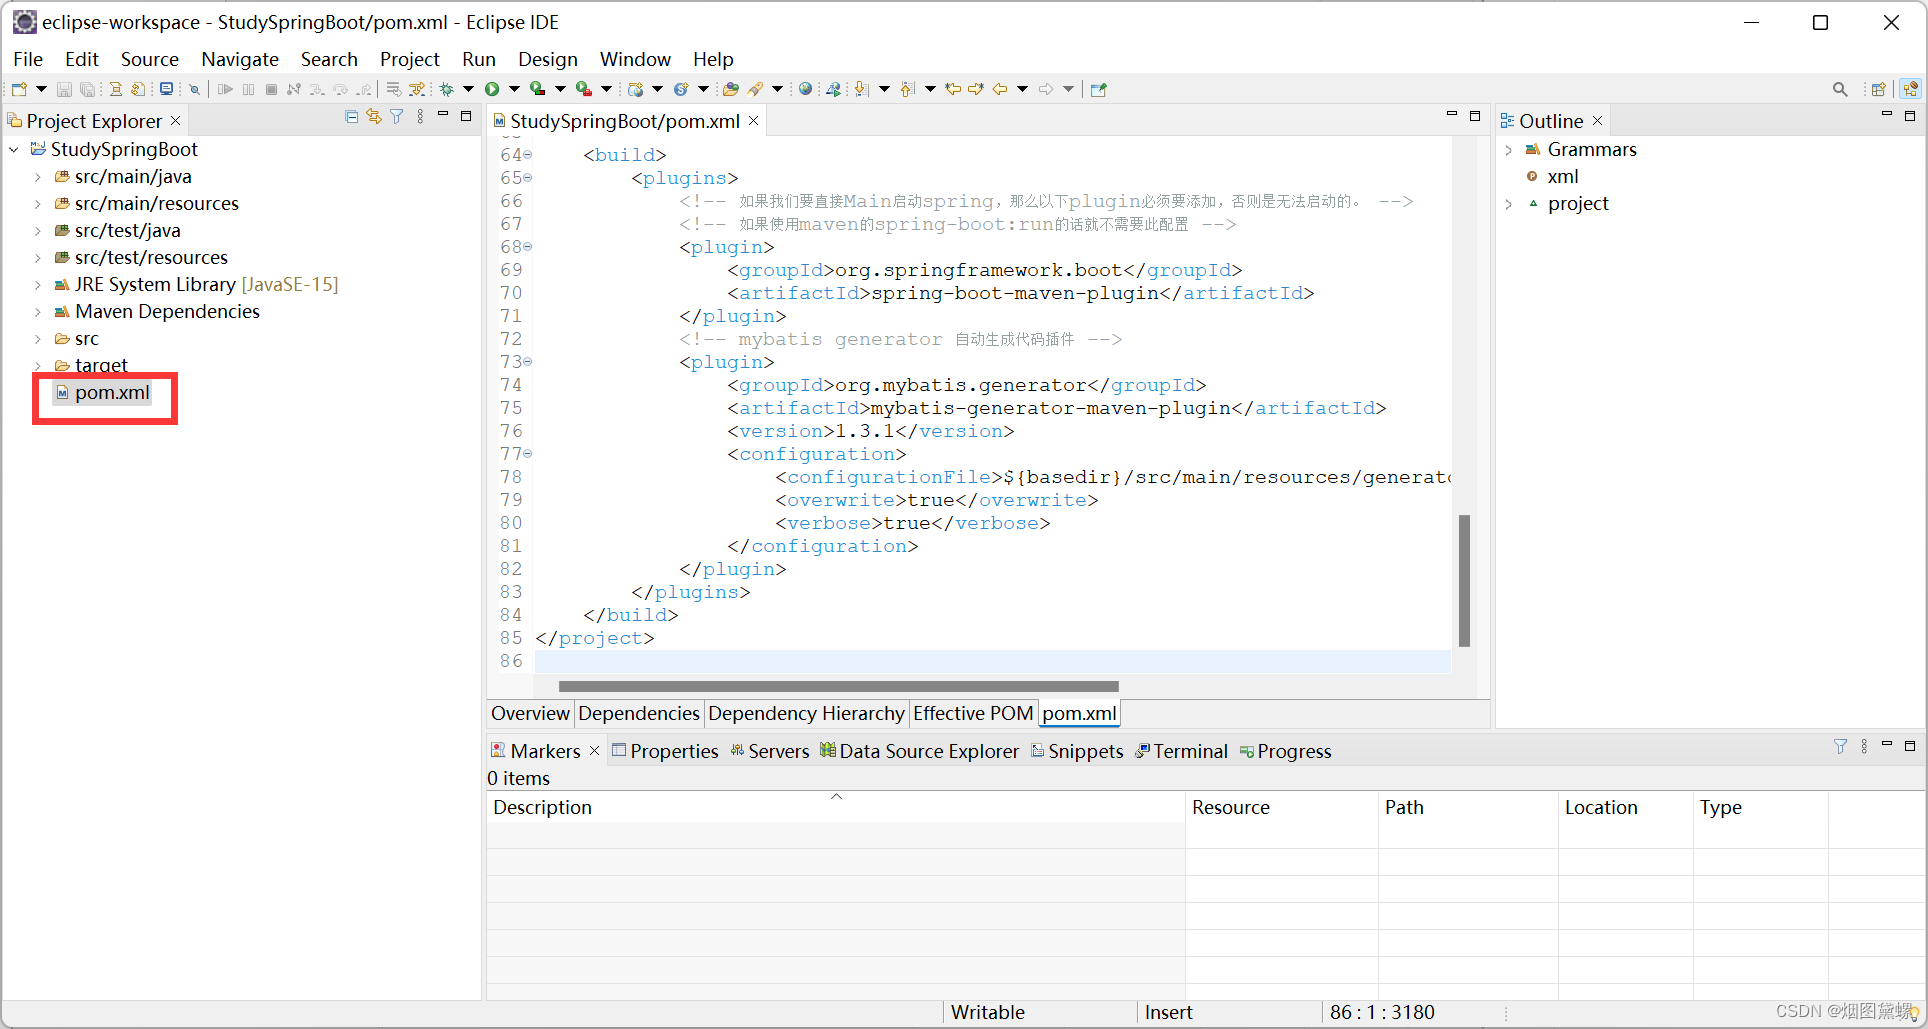Screen dimensions: 1928x1029
Task: Expand the src/main/java folder
Action: pyautogui.click(x=38, y=177)
